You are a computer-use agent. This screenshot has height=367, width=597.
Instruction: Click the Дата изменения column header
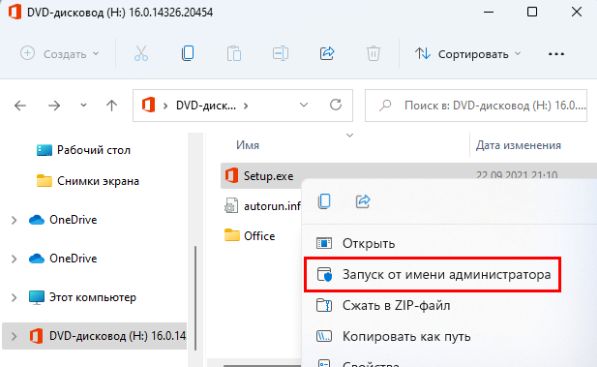[x=518, y=145]
